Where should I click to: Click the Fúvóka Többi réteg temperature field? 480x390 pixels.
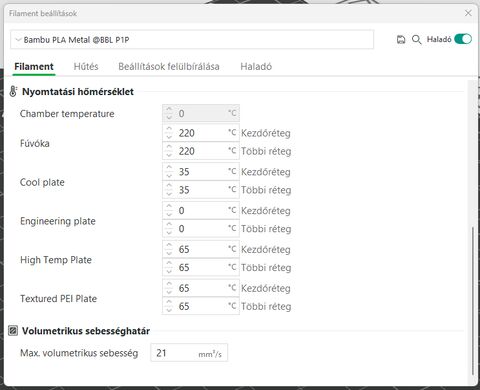(201, 151)
